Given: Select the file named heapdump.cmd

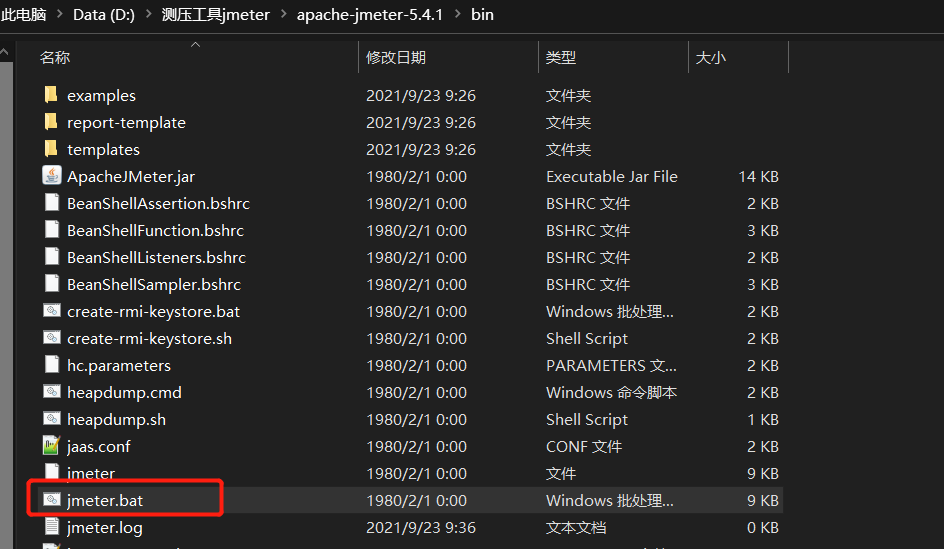Looking at the screenshot, I should click(x=124, y=392).
